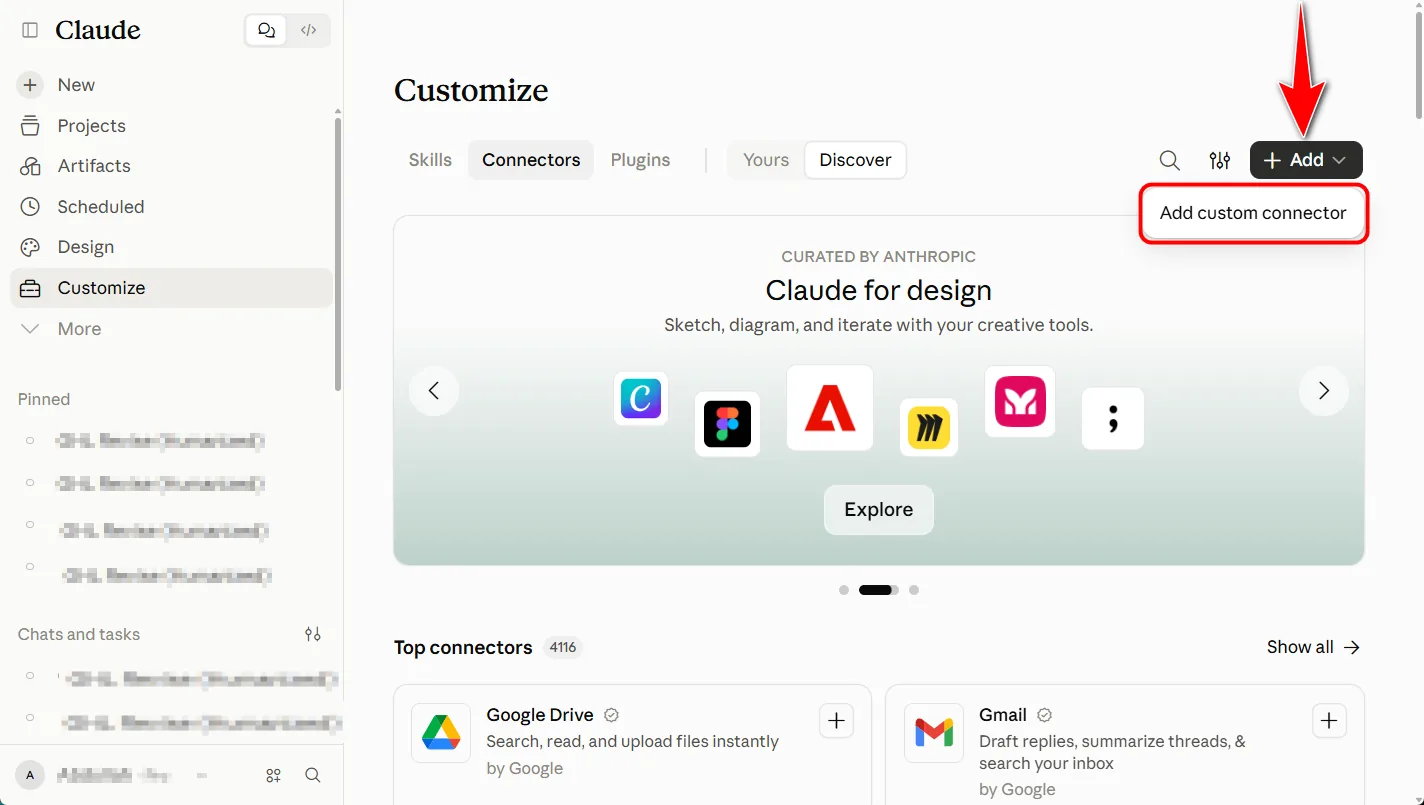Screen dimensions: 1424x805
Task: Collapse the sidebar panel icon
Action: tap(30, 30)
